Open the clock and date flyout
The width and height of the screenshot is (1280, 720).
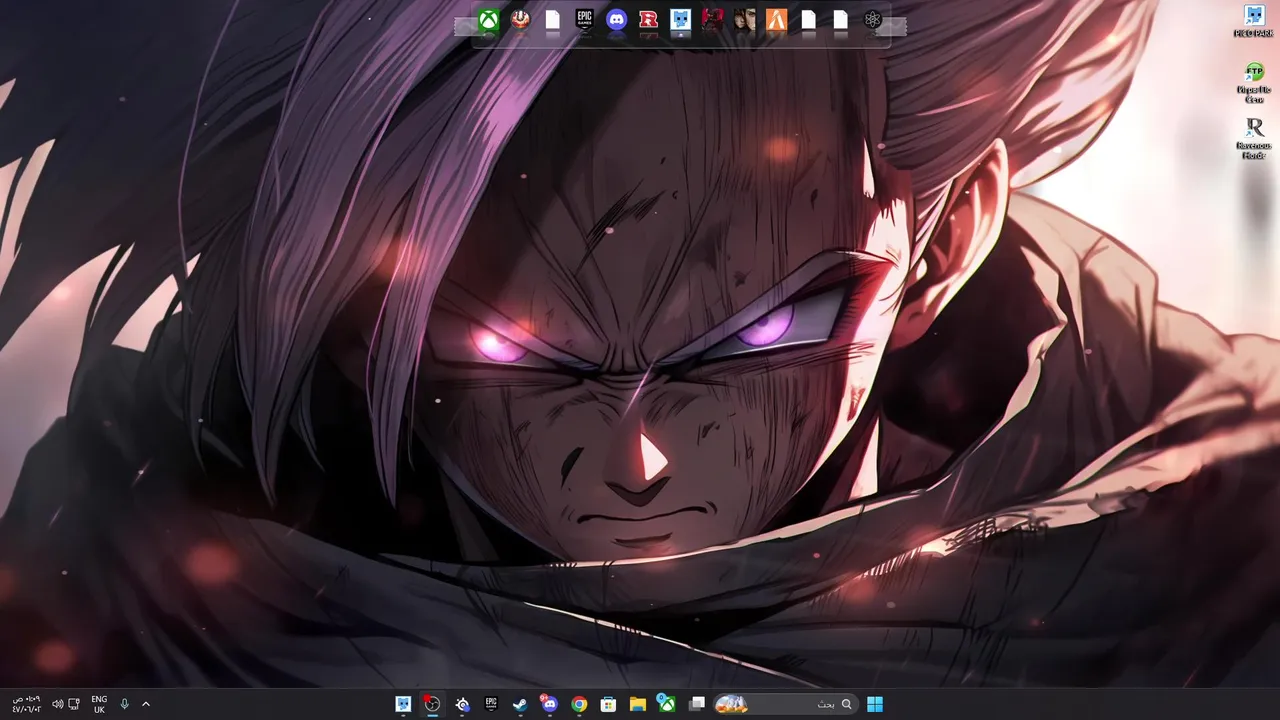[x=27, y=704]
